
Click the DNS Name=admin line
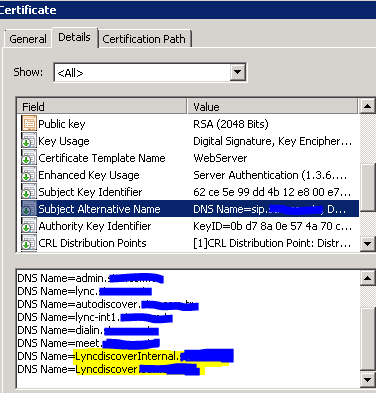[90, 278]
